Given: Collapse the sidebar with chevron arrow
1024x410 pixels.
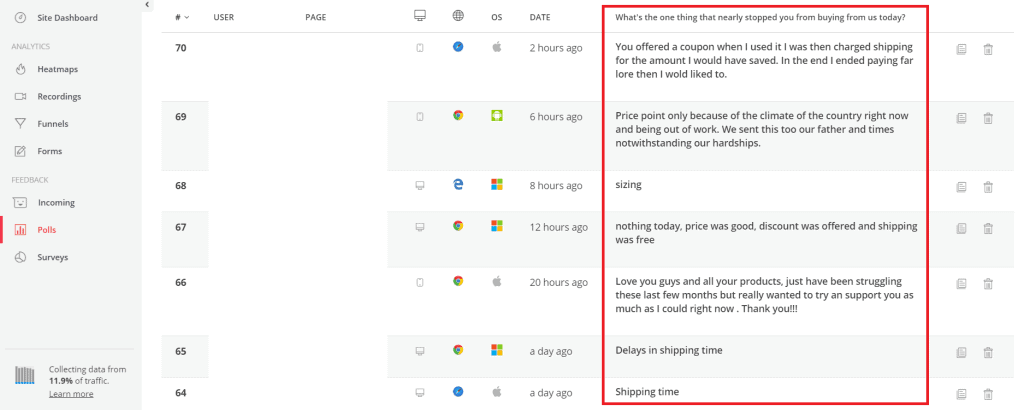Looking at the screenshot, I should click(147, 5).
